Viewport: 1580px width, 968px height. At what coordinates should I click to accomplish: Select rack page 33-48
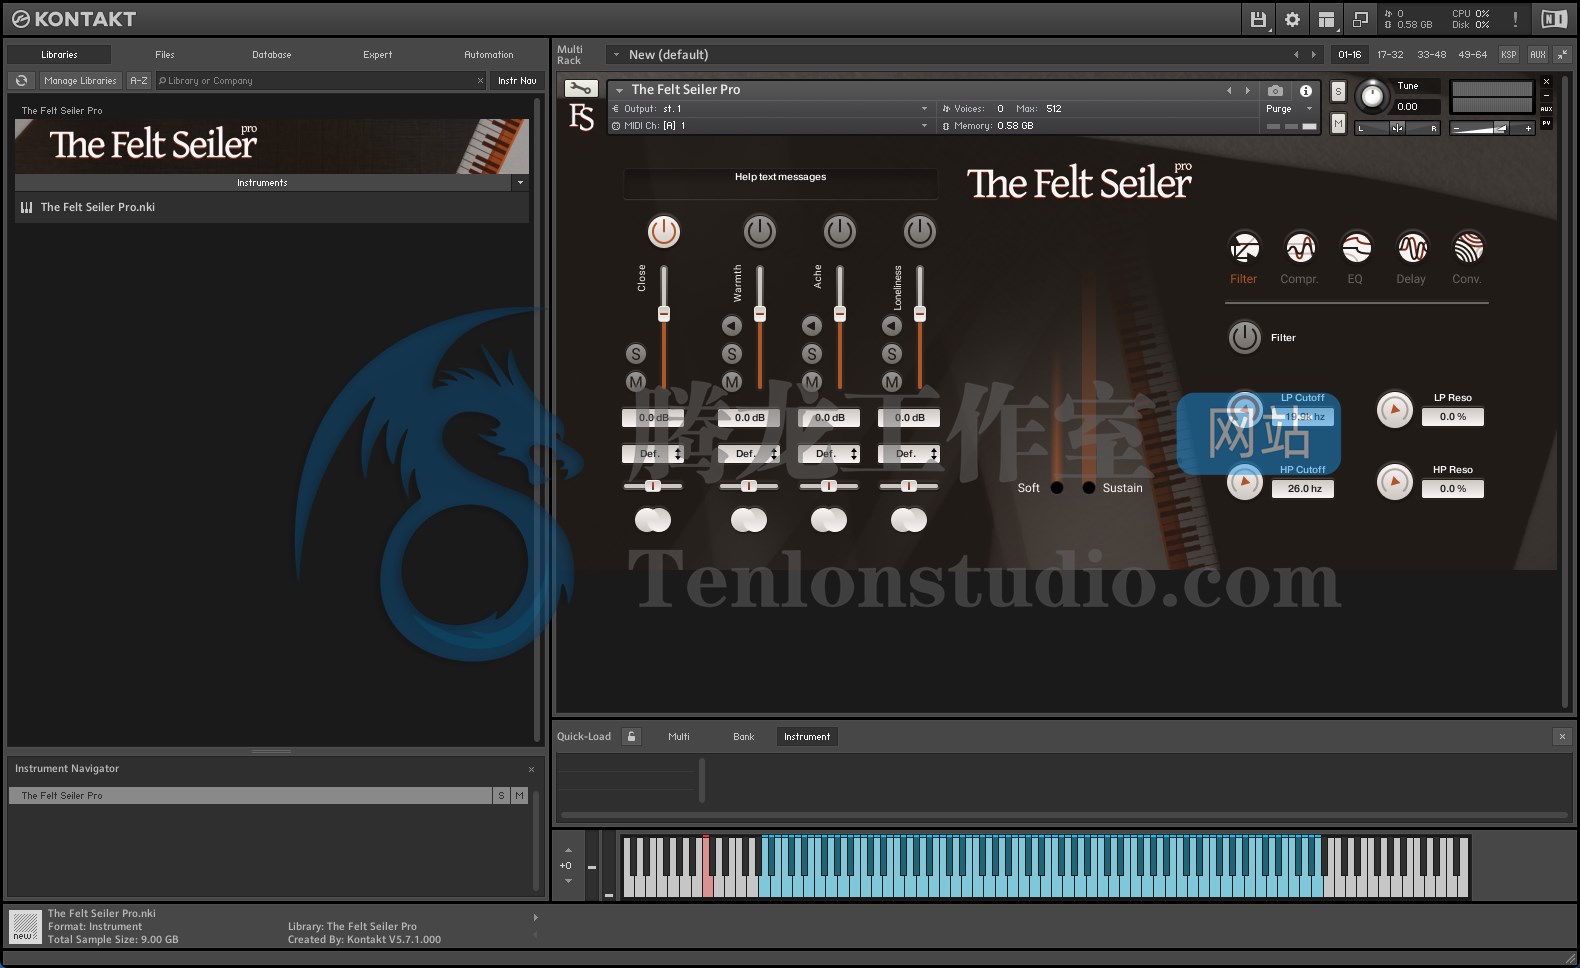1432,55
